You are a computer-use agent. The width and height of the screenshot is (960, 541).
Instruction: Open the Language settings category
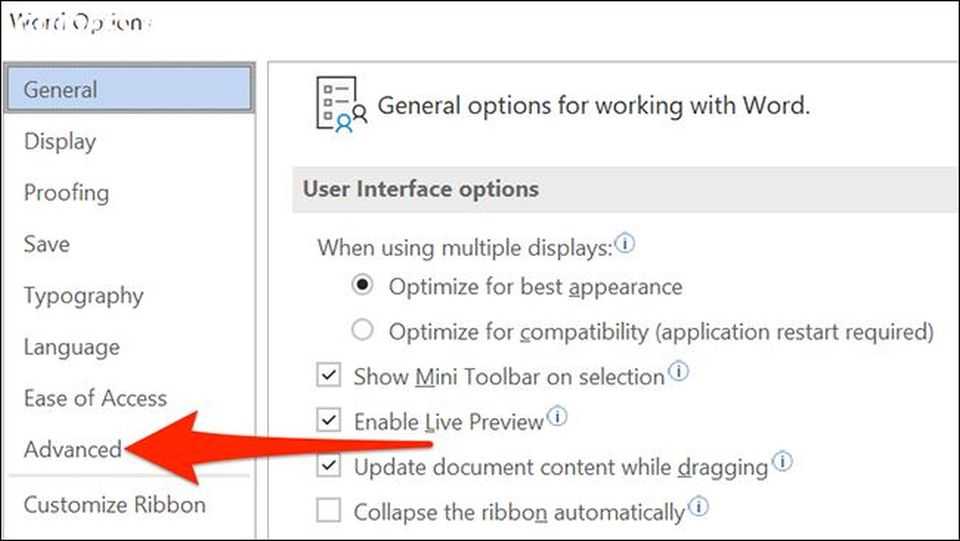[x=71, y=347]
